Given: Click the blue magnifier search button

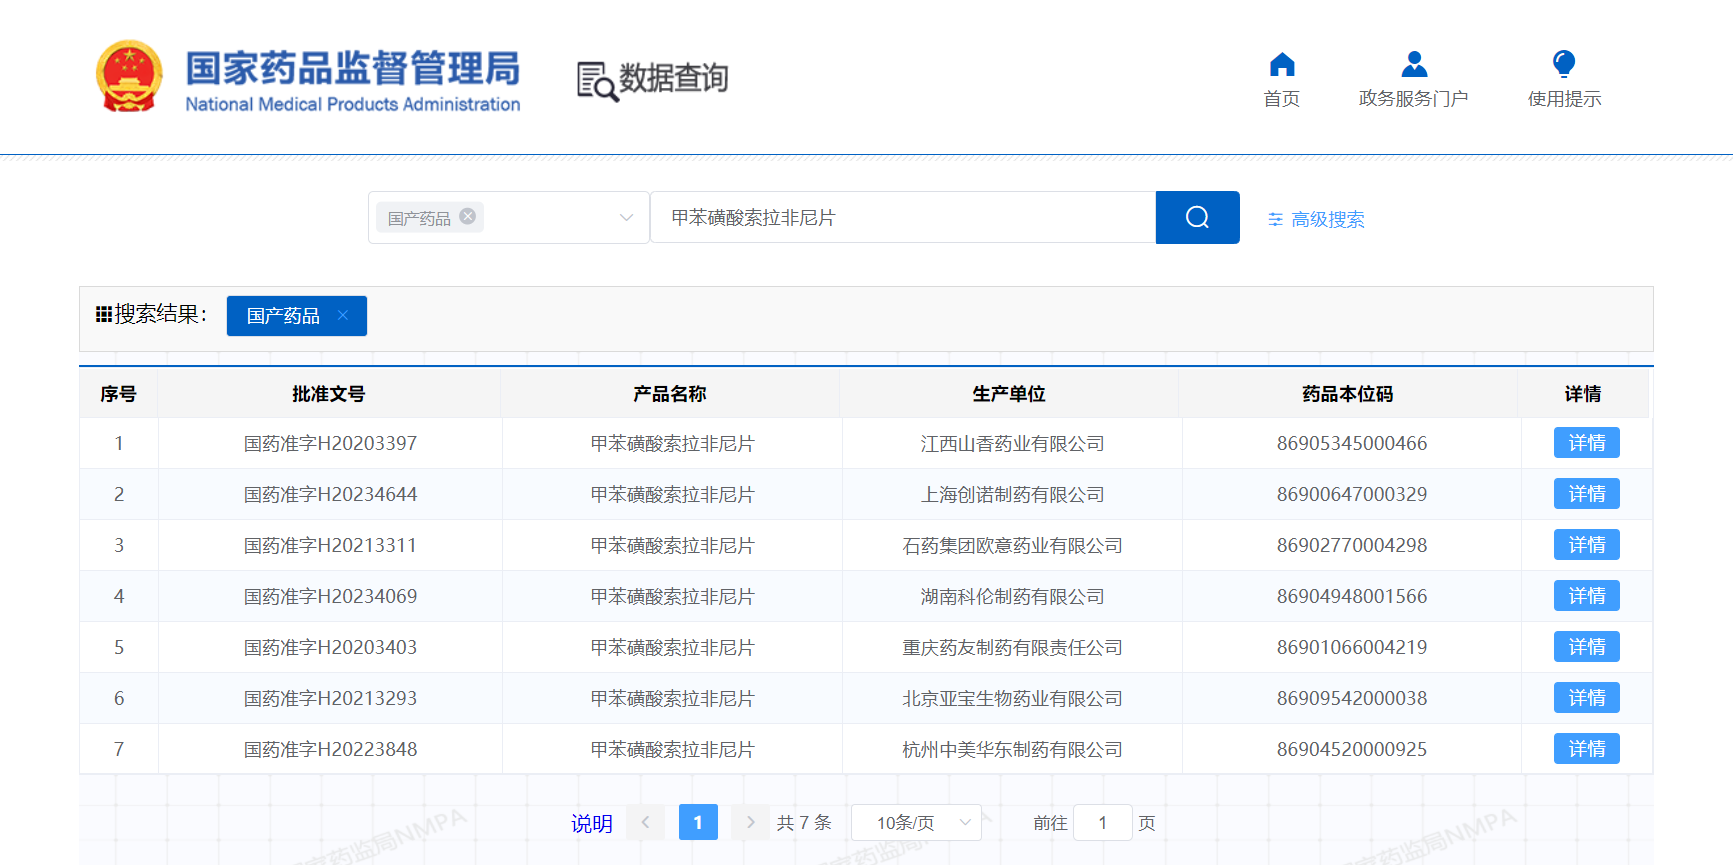Looking at the screenshot, I should point(1197,217).
